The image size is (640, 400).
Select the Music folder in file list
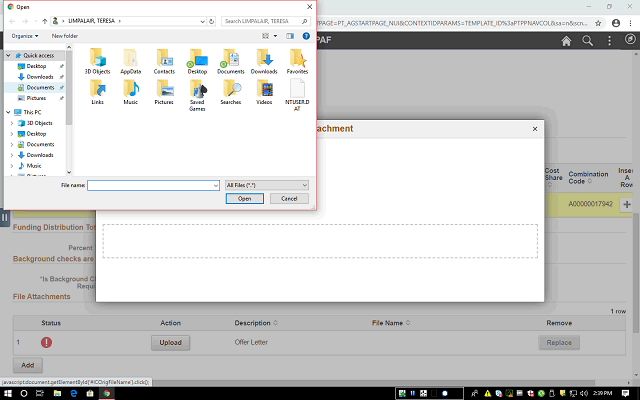(x=131, y=92)
